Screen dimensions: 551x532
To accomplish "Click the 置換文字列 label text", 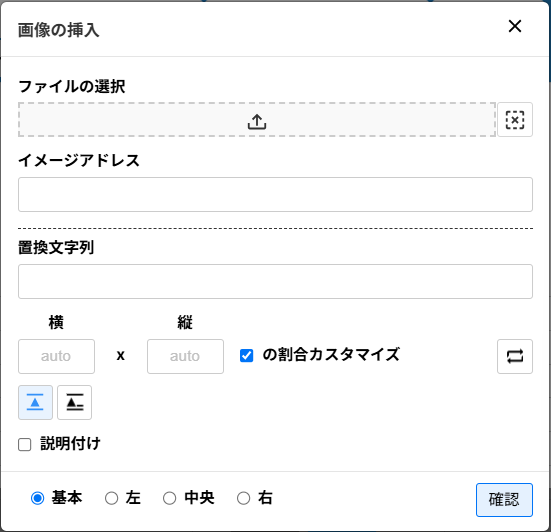I will (56, 248).
